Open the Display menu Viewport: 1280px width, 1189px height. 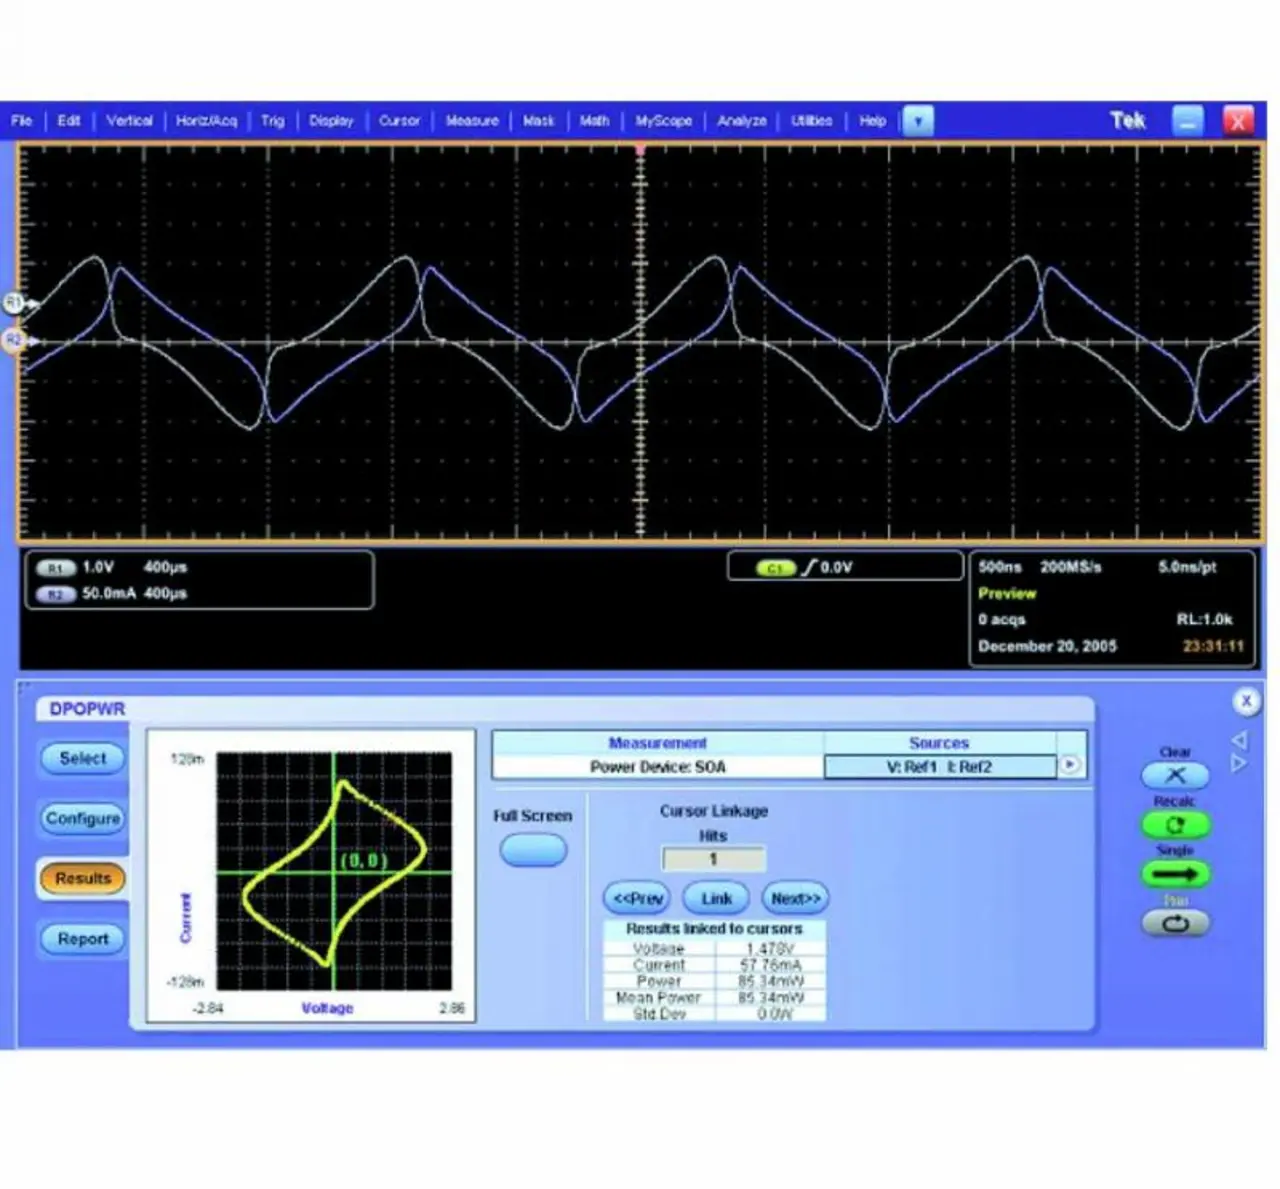pos(331,121)
